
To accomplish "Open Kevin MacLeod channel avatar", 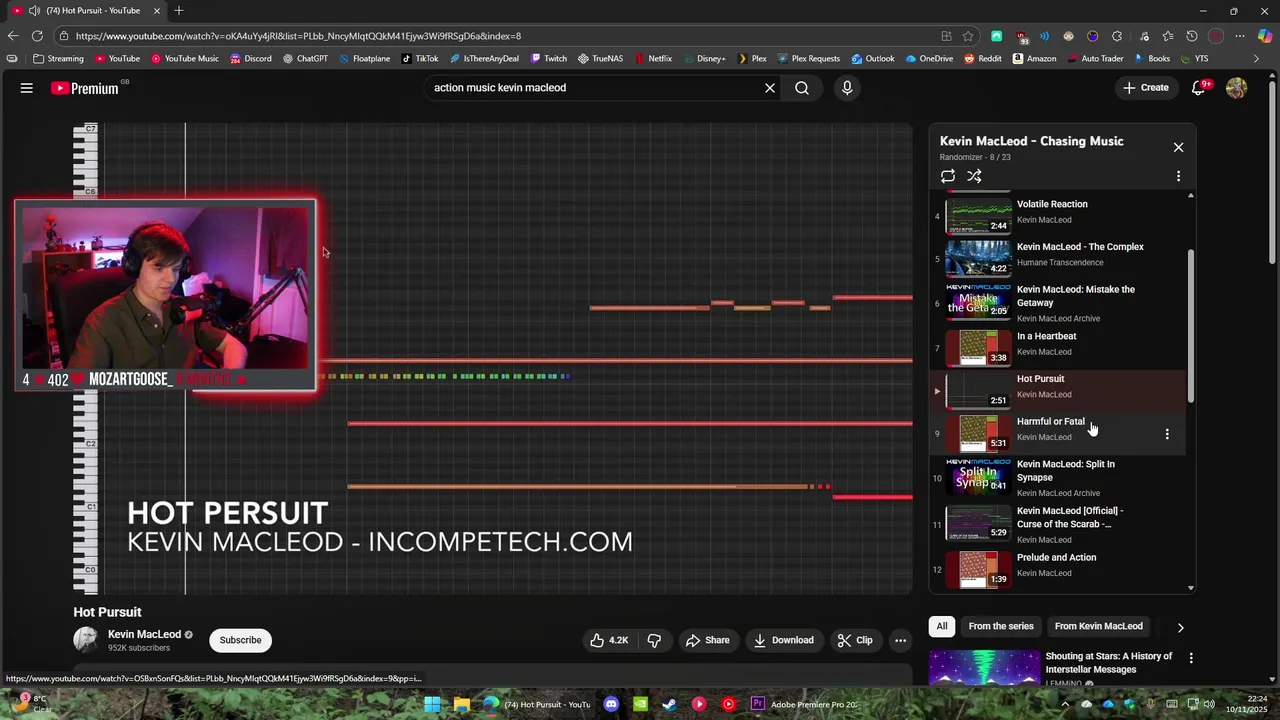I will pos(86,640).
